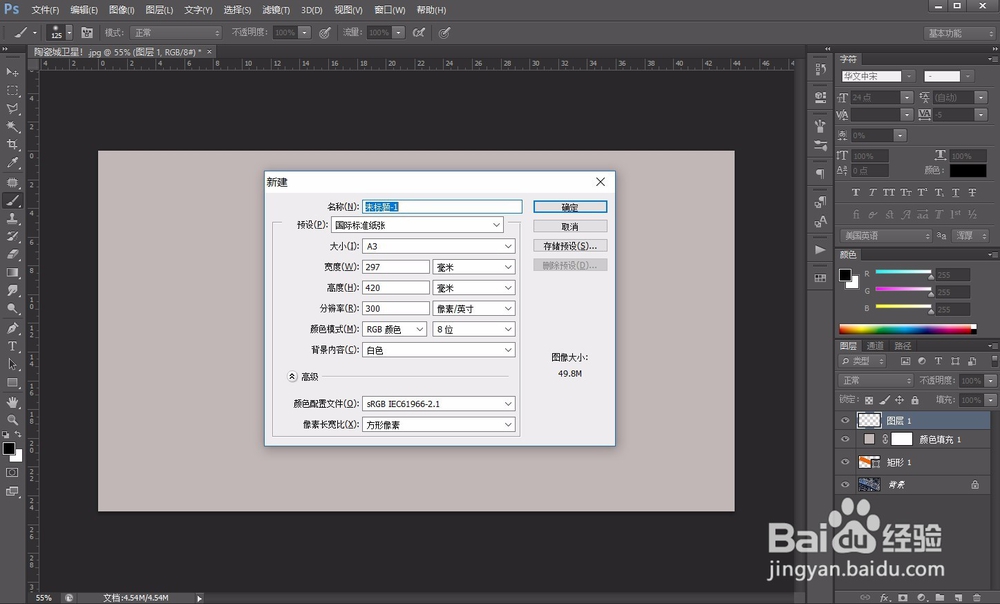
Task: Toggle lock all padlock
Action: click(915, 400)
